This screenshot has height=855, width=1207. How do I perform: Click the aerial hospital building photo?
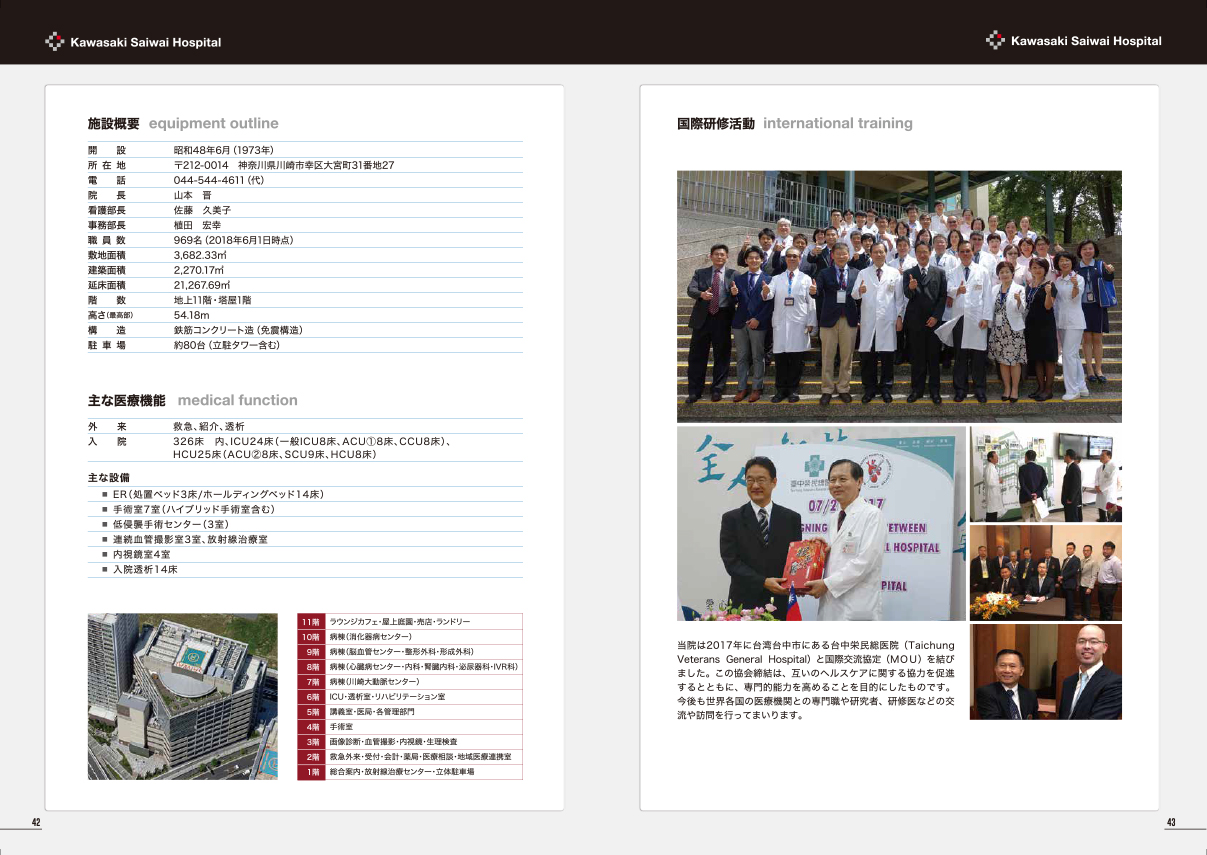point(182,696)
